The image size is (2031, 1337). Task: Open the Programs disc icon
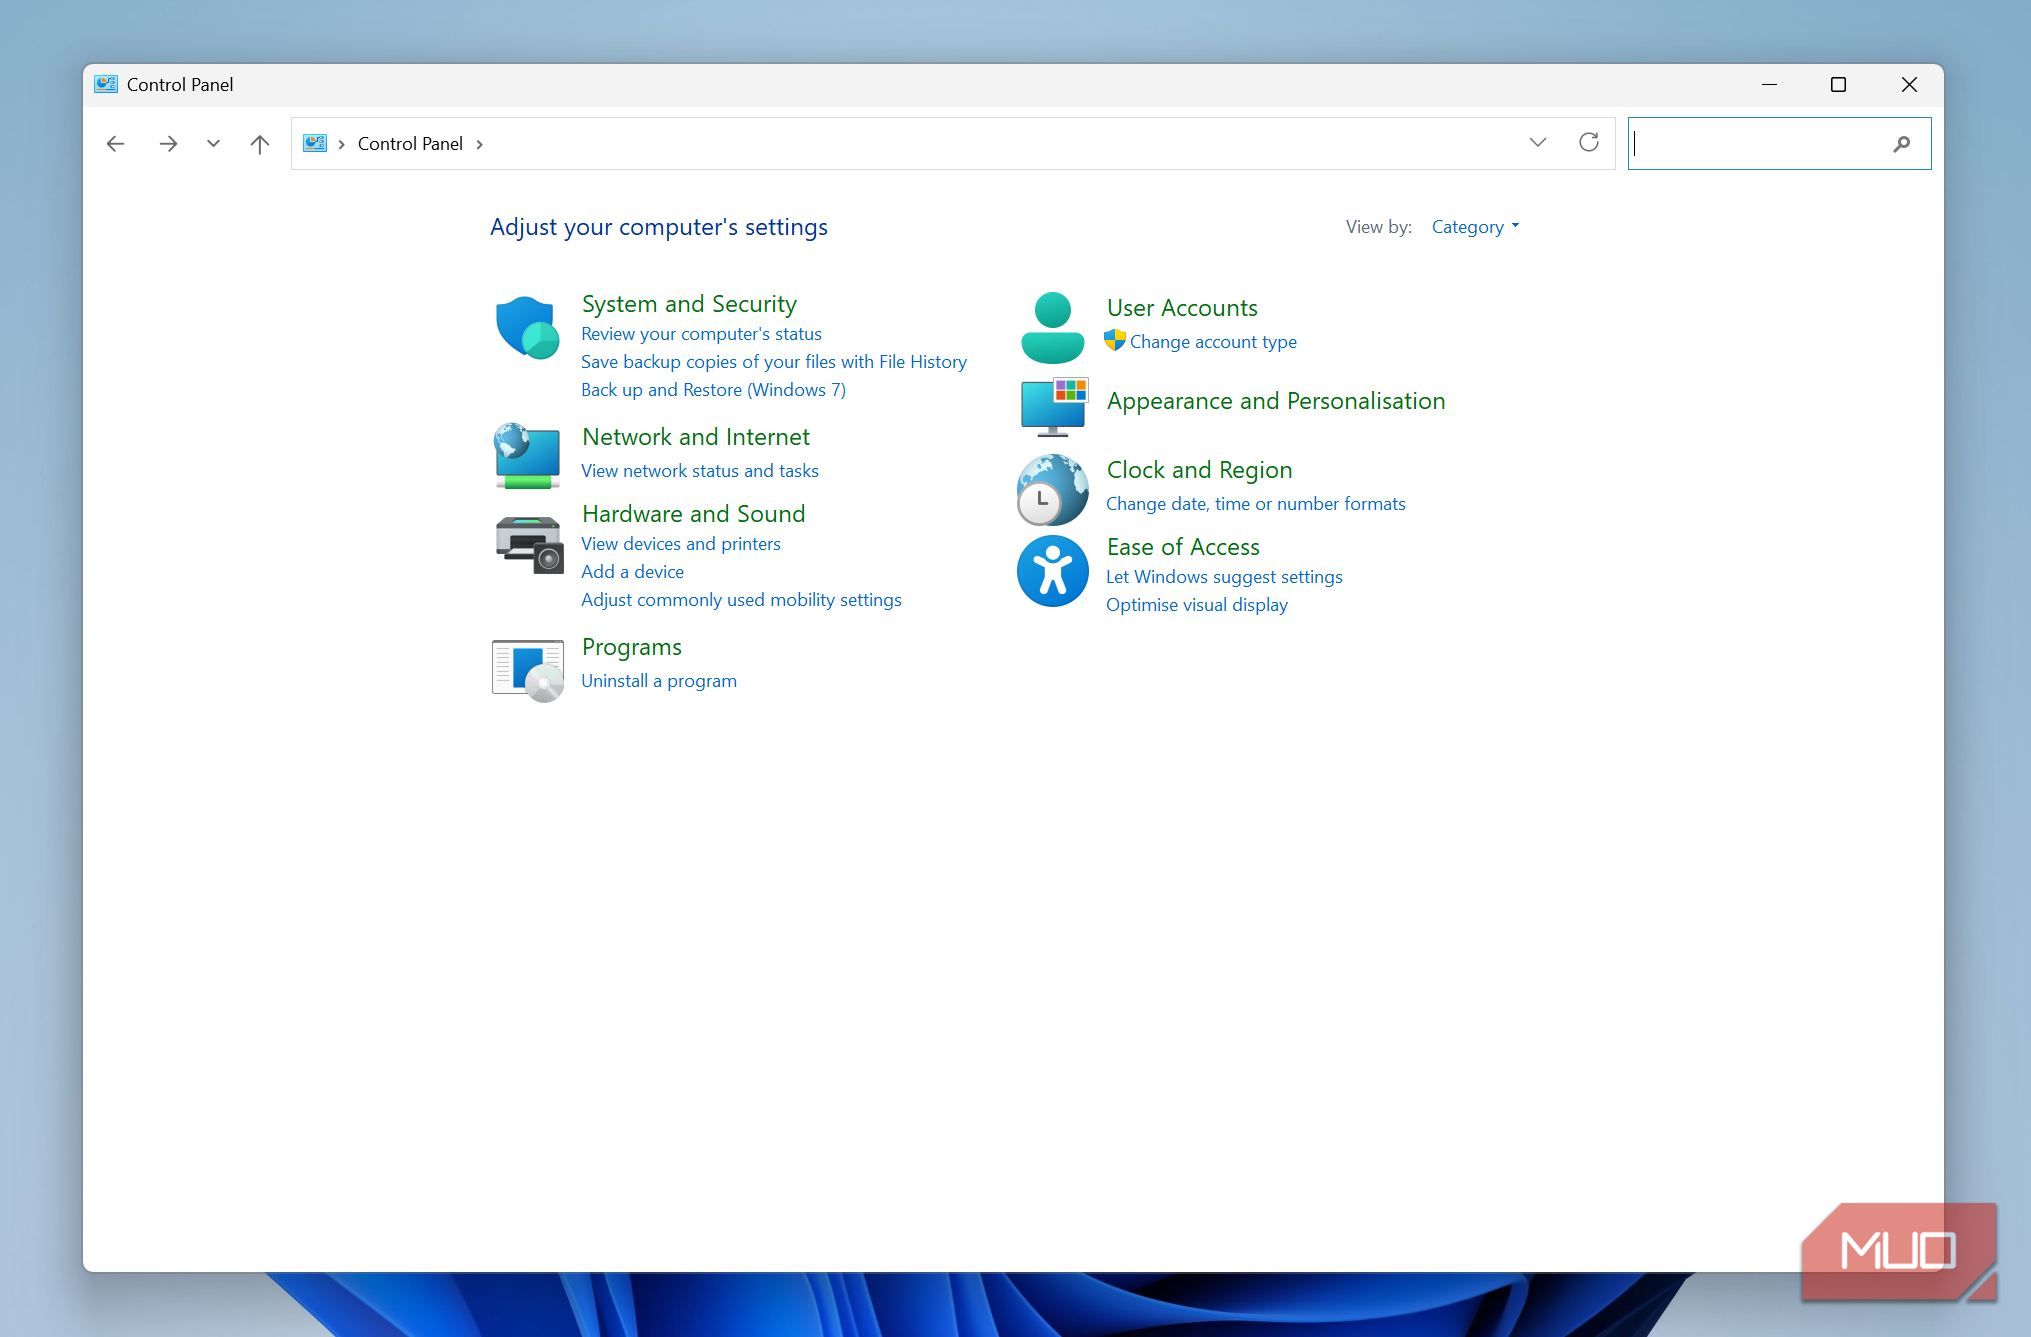click(528, 670)
